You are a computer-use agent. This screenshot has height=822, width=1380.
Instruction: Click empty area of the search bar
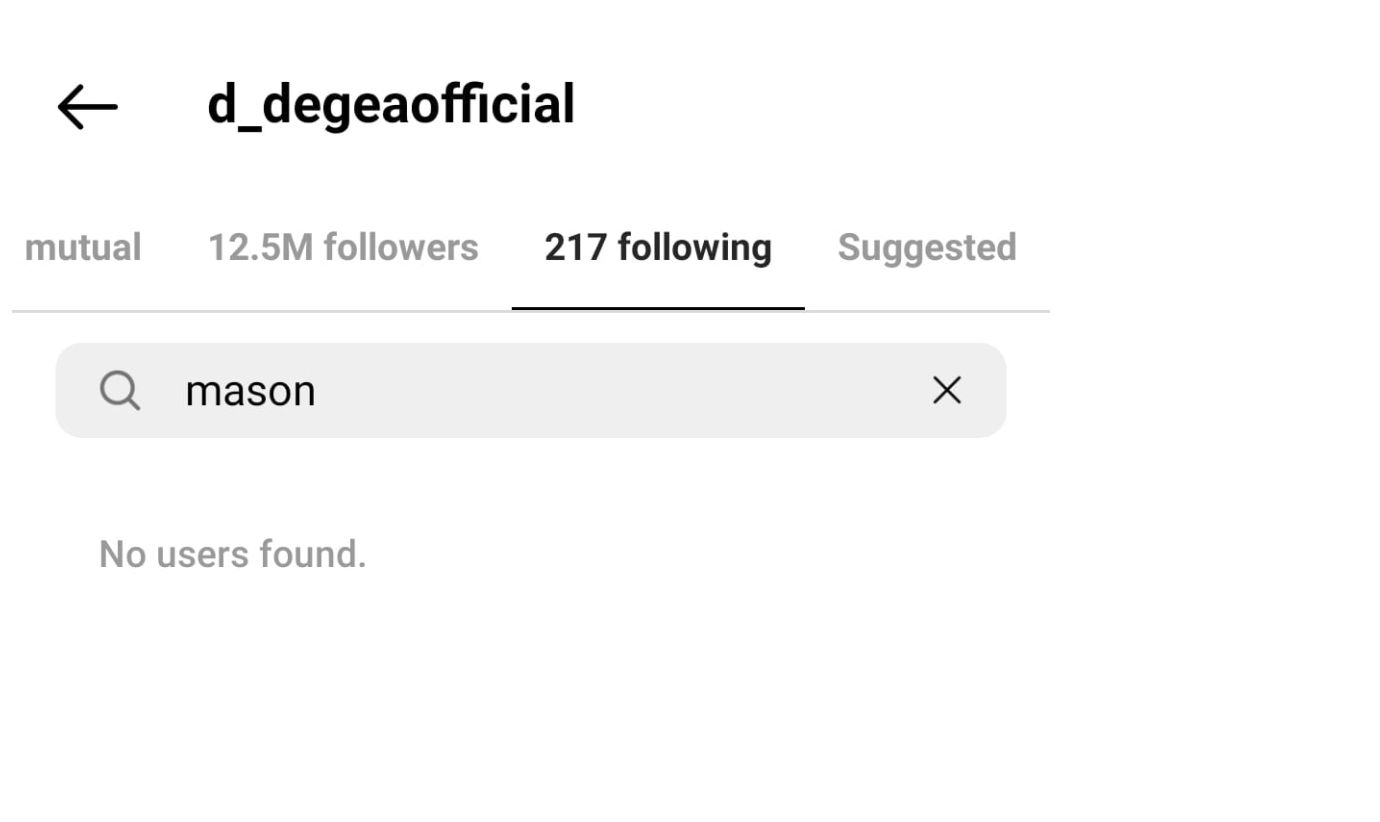click(620, 390)
